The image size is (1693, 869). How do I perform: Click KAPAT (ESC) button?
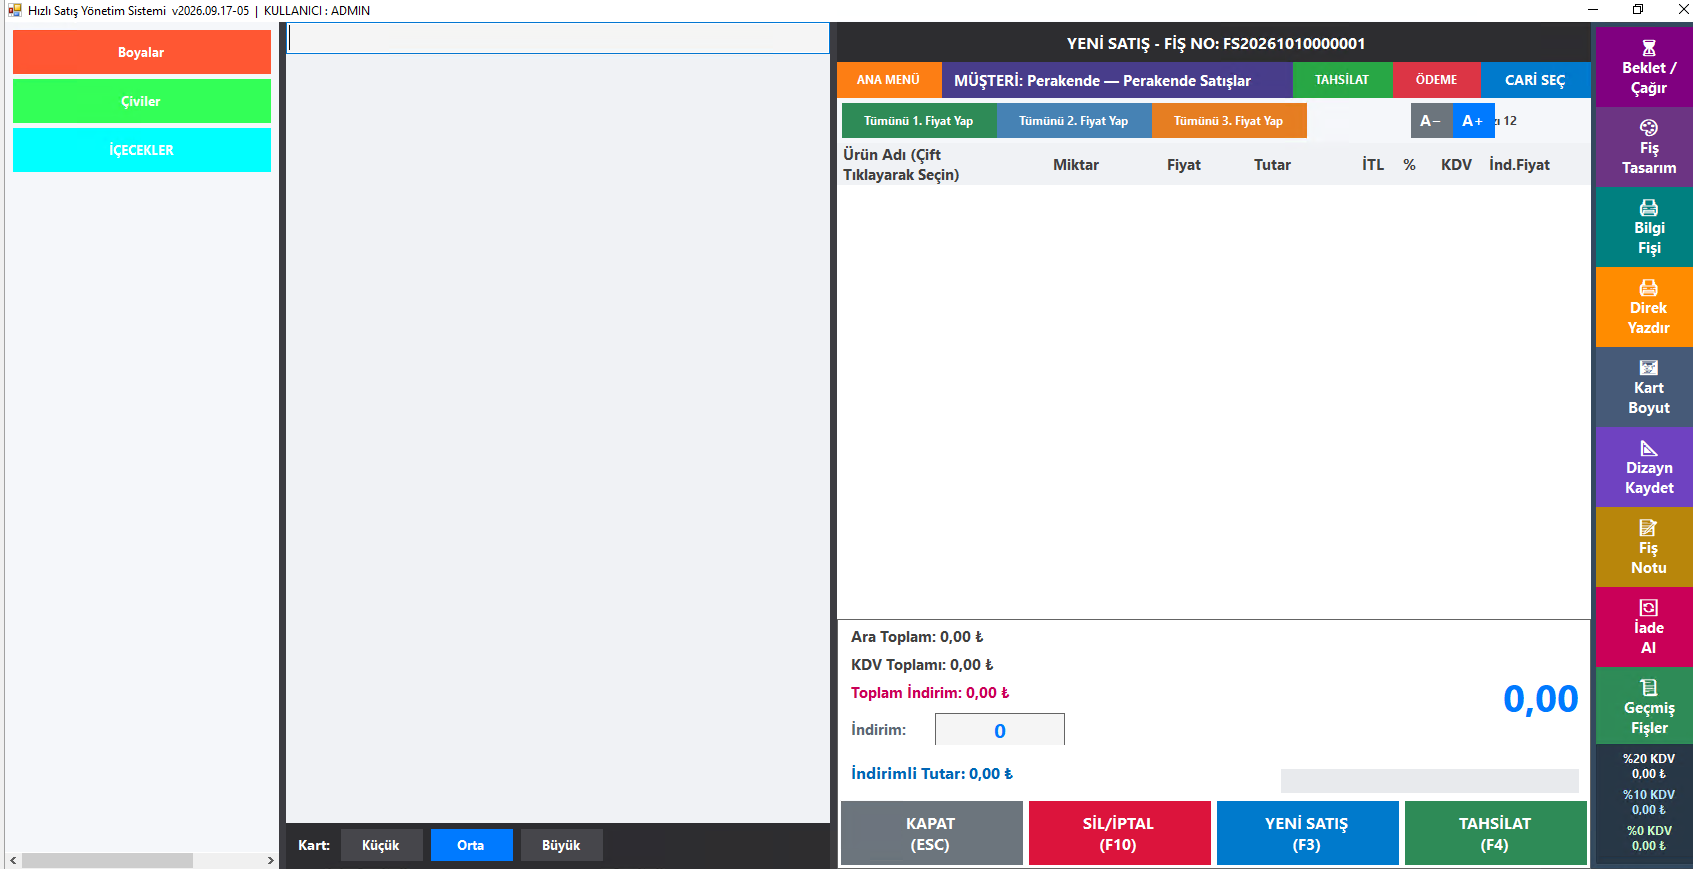pyautogui.click(x=931, y=833)
